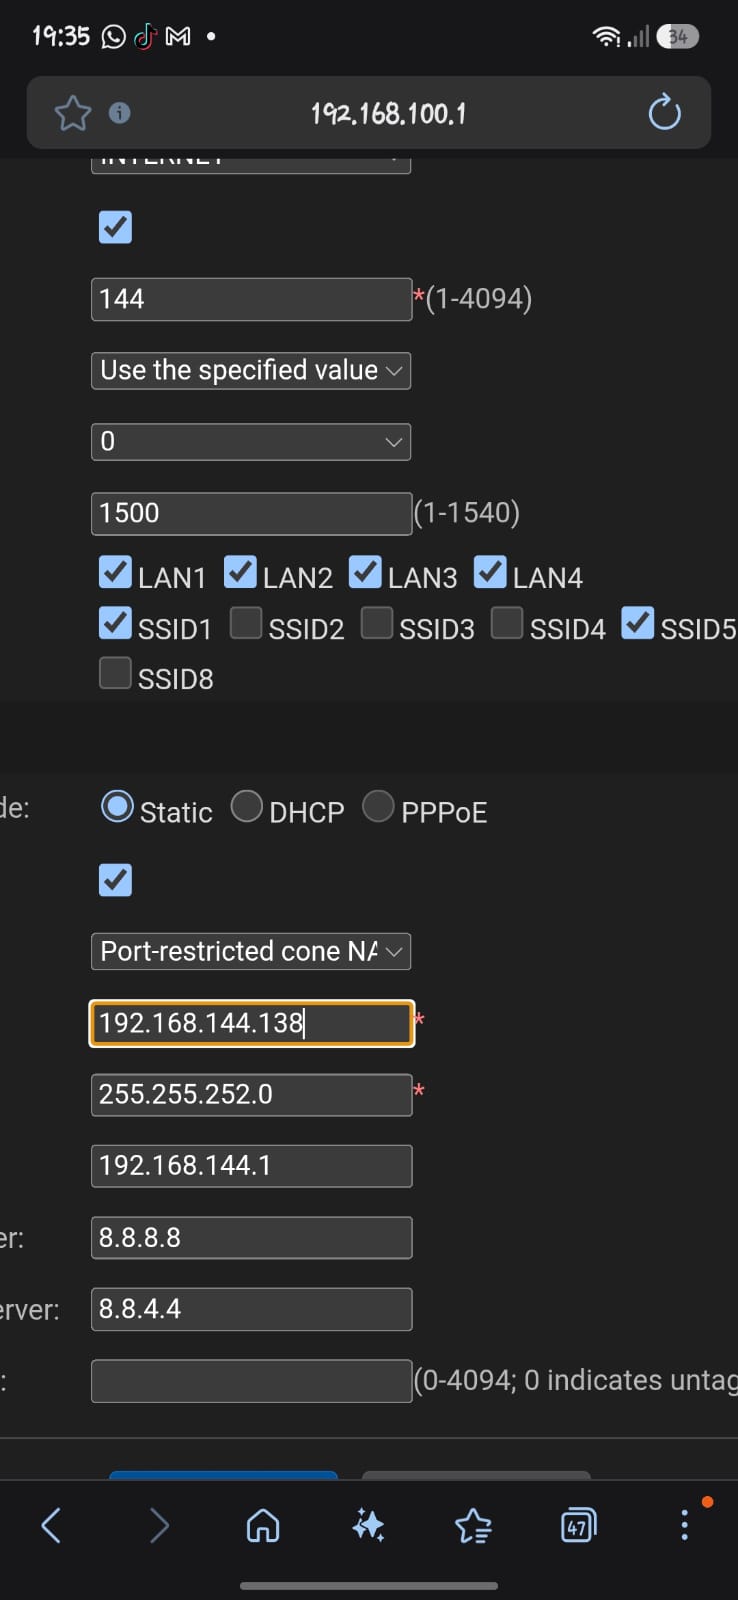
Task: Uncheck the LAN2 port binding checkbox
Action: coord(240,572)
